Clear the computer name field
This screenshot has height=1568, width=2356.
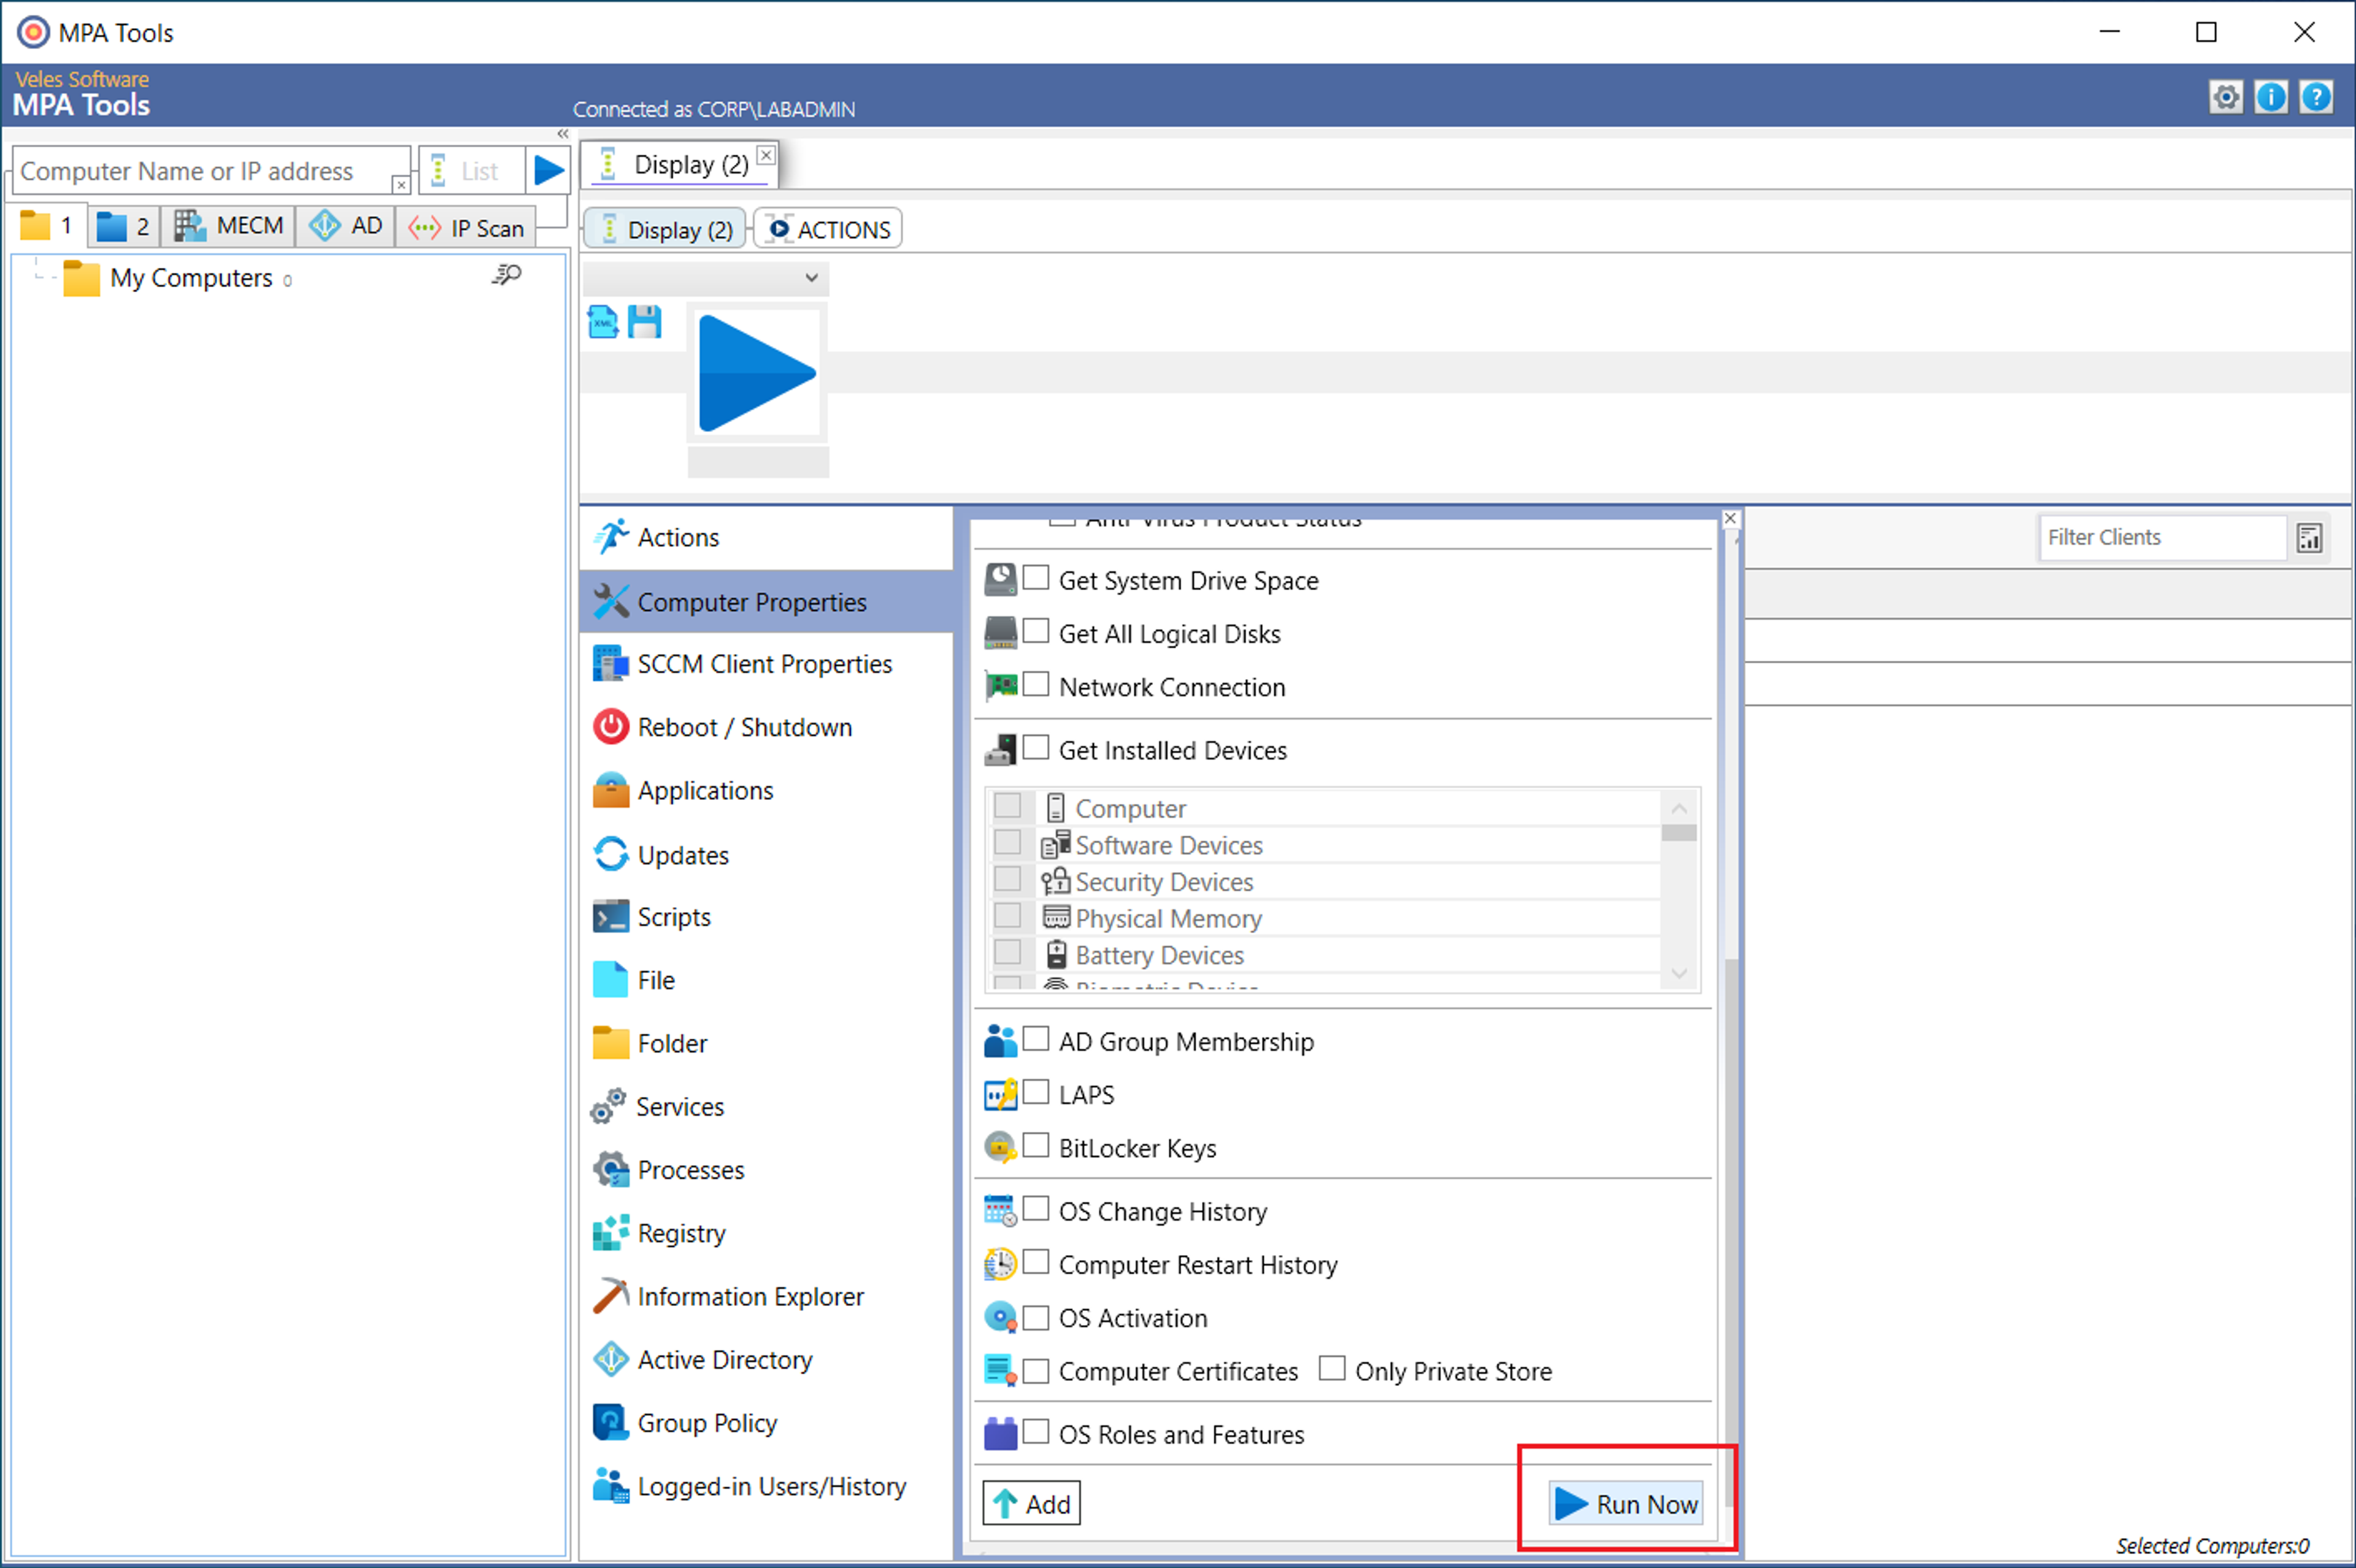pyautogui.click(x=400, y=185)
